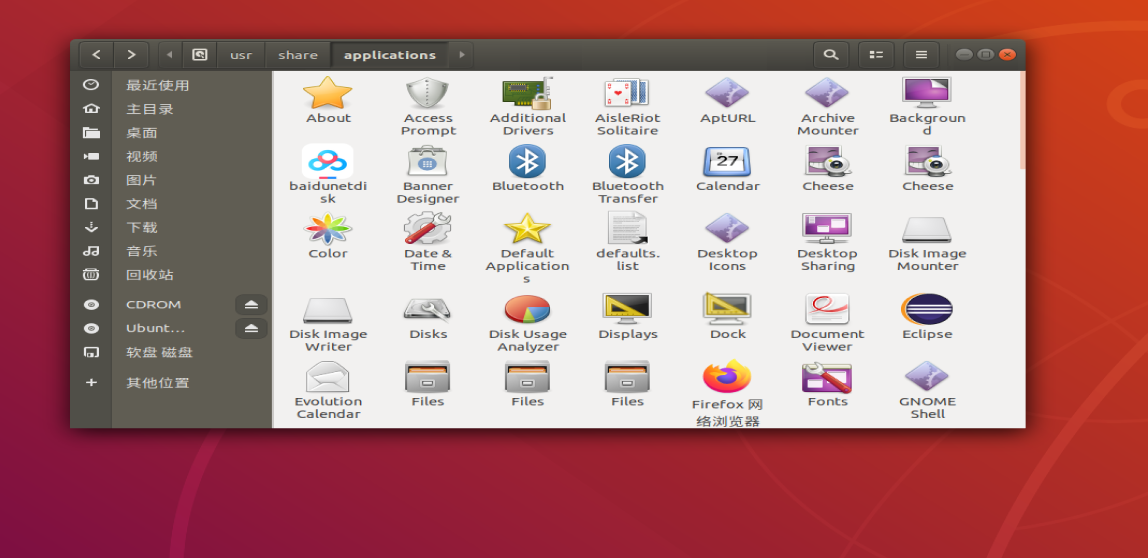
Task: Go back with the left arrow button
Action: [97, 55]
